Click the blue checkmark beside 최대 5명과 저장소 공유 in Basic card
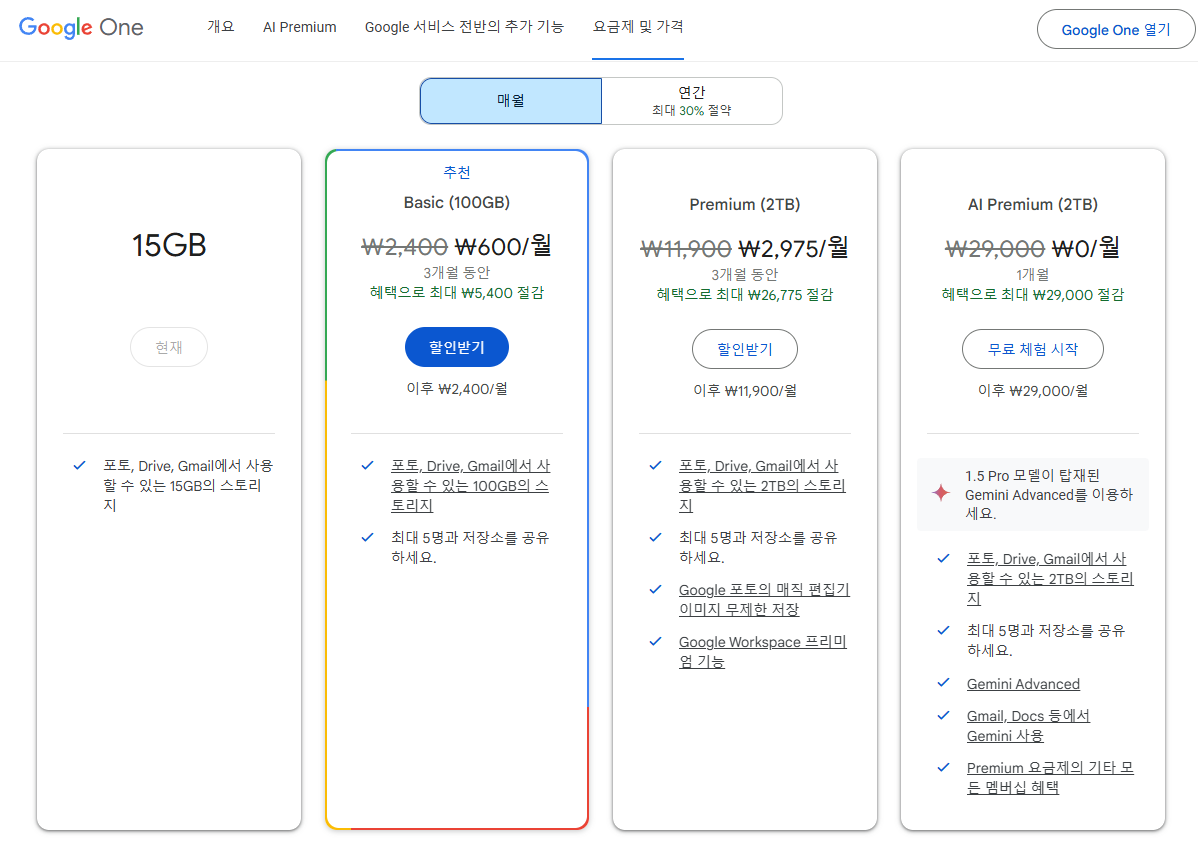Image resolution: width=1198 pixels, height=847 pixels. [x=367, y=539]
